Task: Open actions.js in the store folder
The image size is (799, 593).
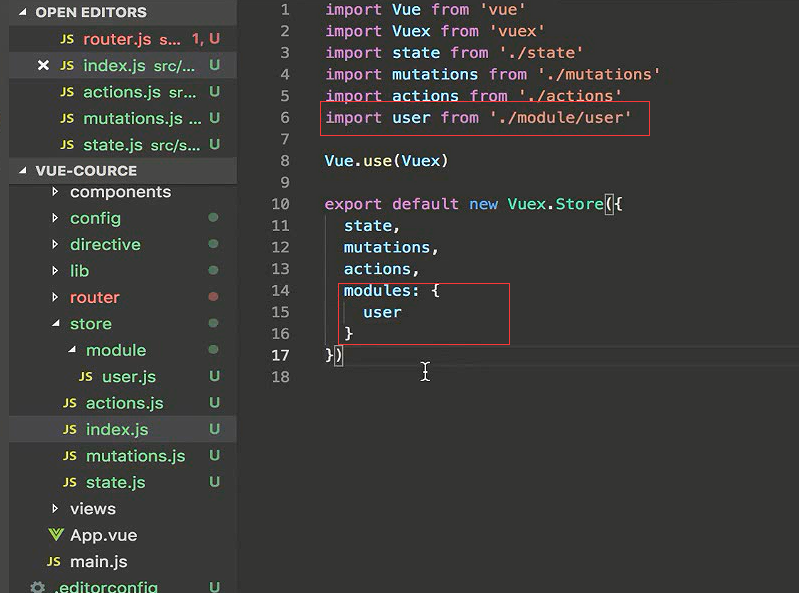Action: [x=124, y=403]
